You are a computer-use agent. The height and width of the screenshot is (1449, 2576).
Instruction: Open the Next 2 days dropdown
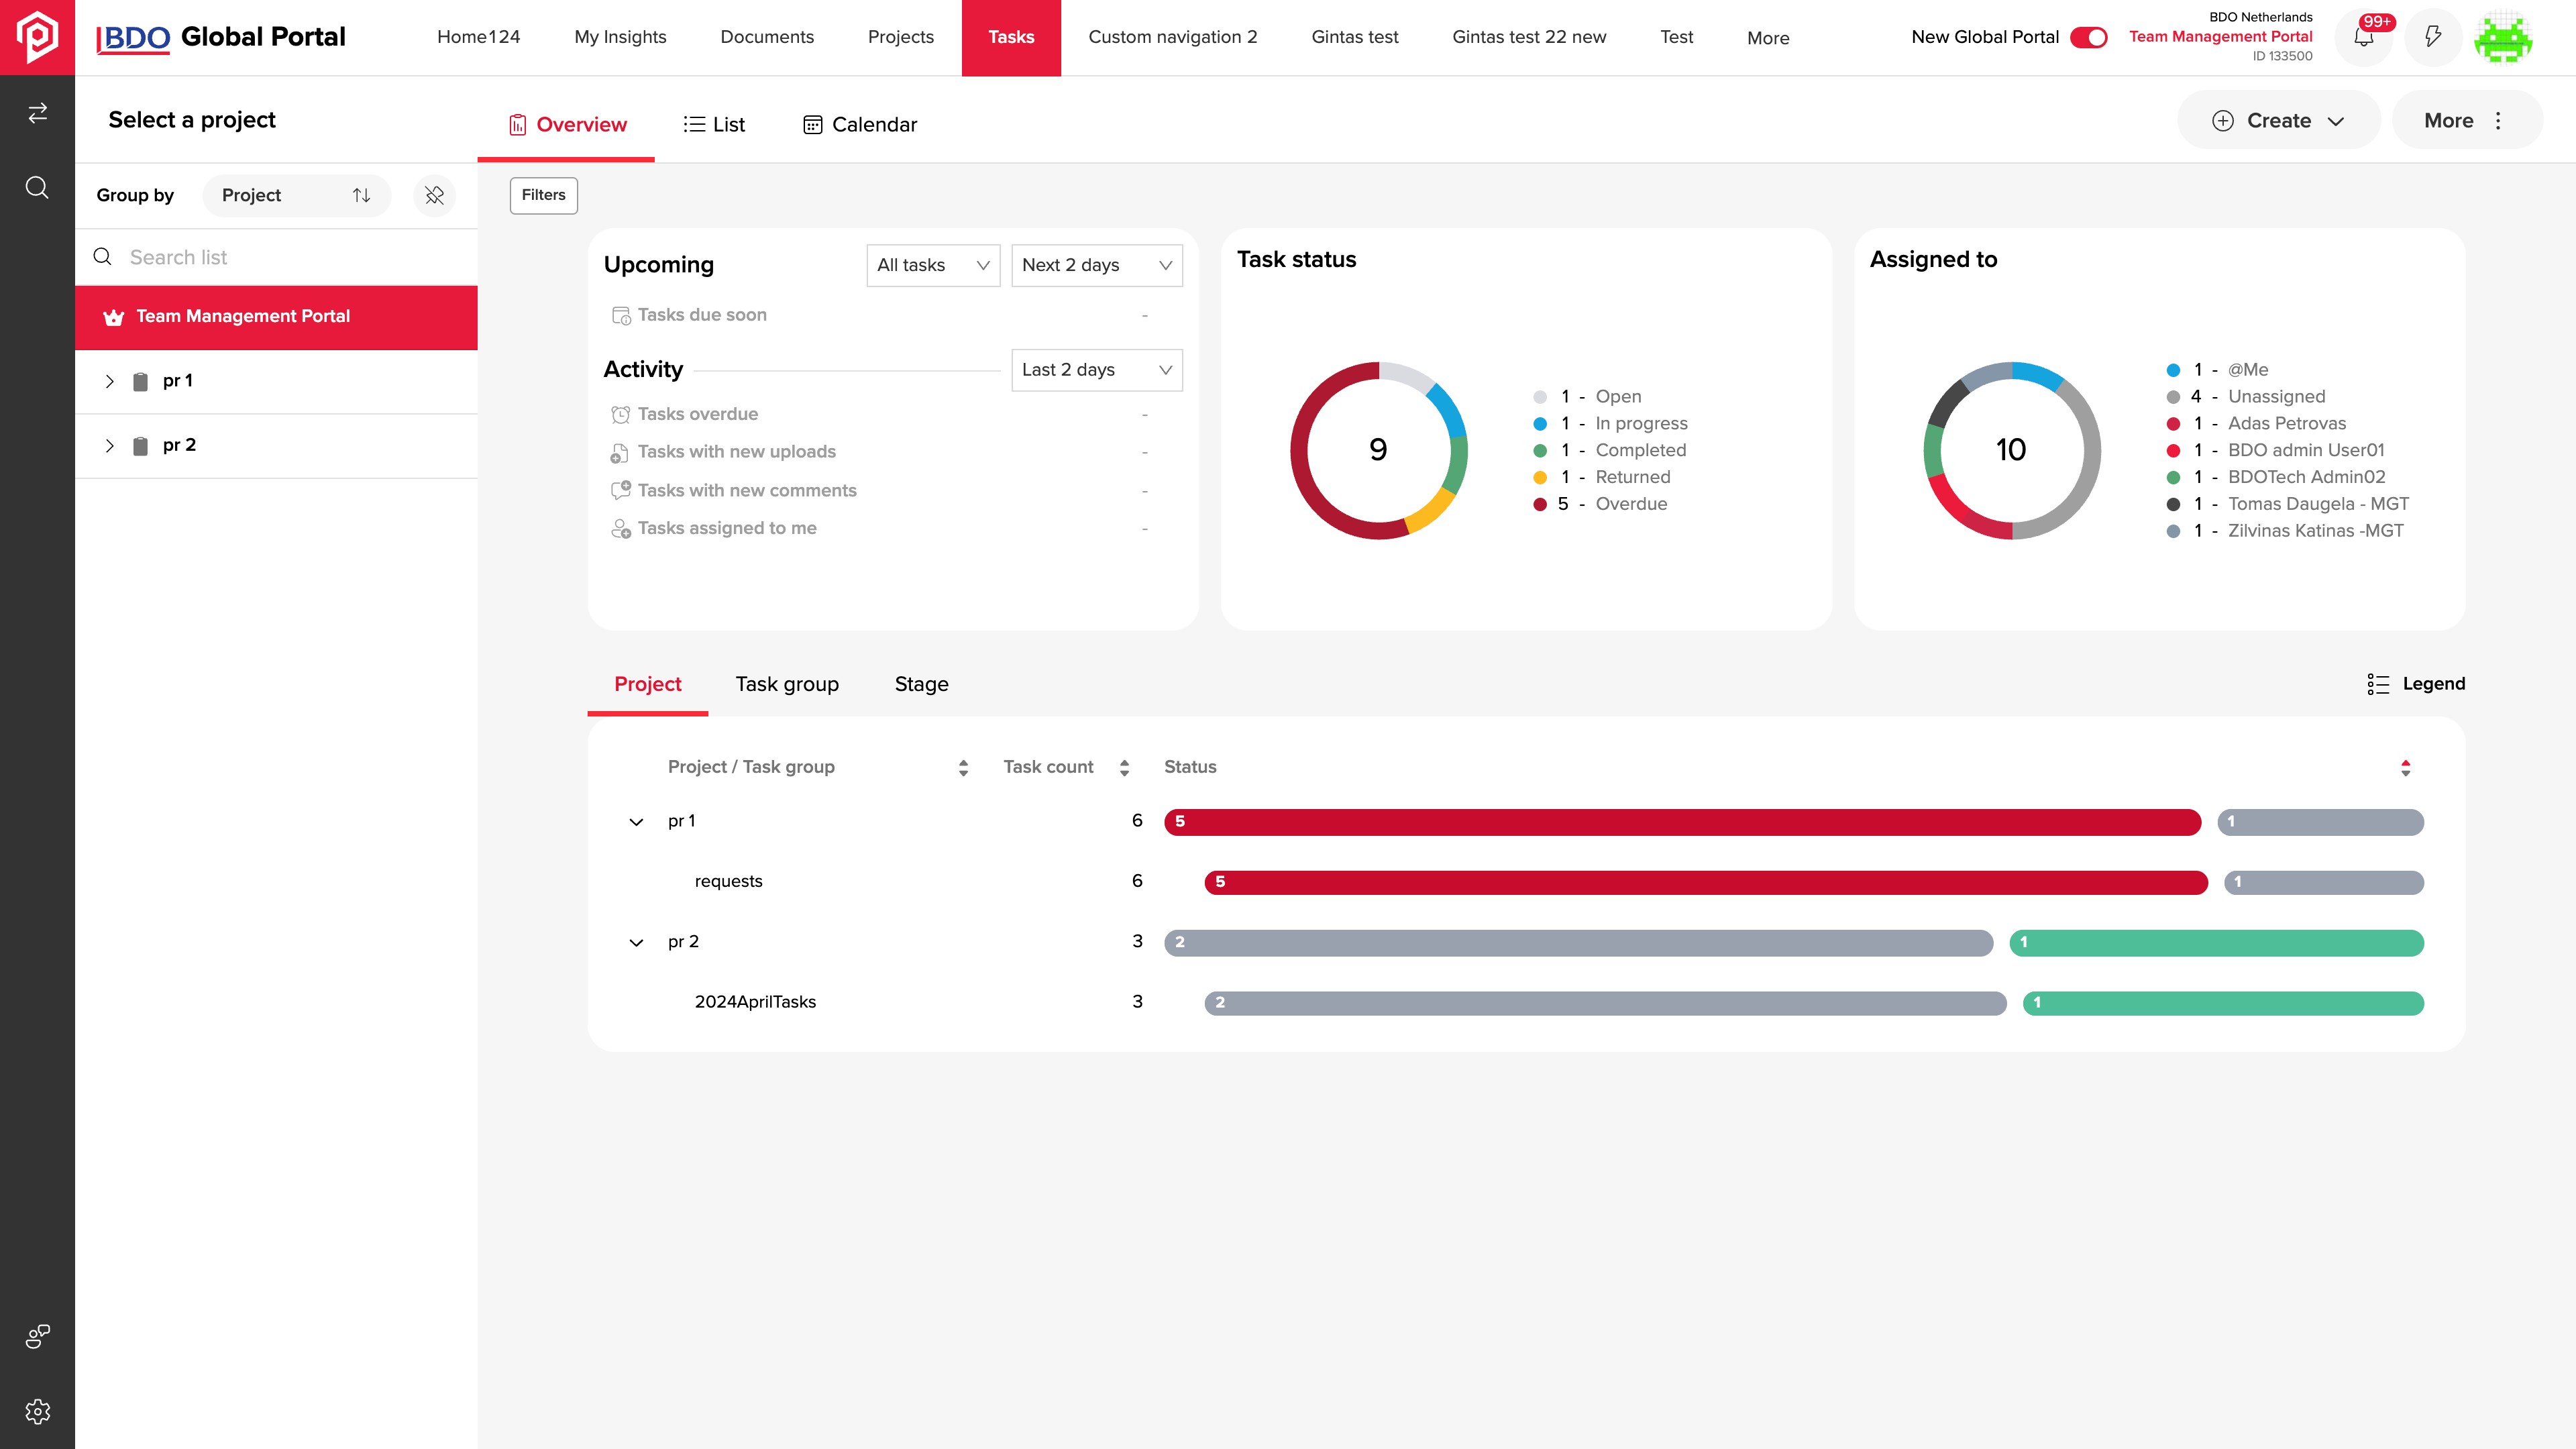(1097, 265)
